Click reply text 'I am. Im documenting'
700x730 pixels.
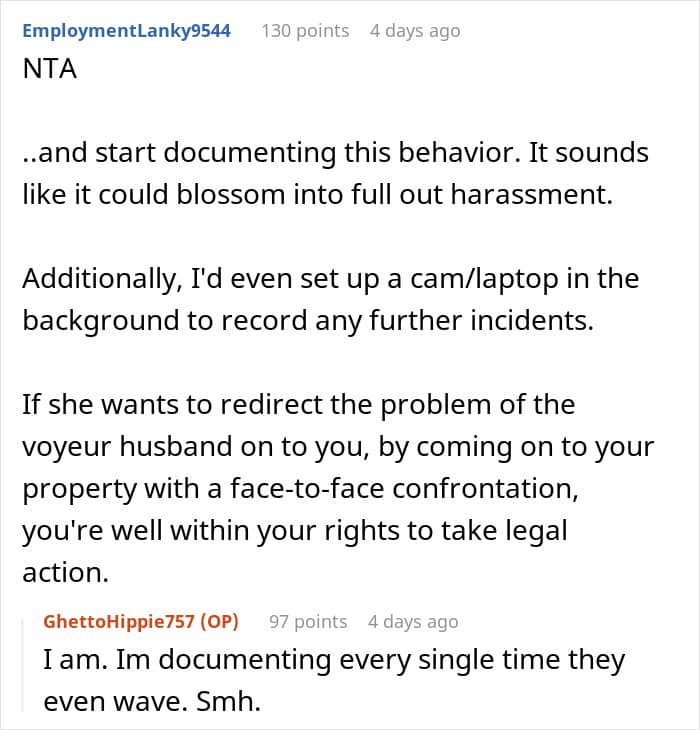pyautogui.click(x=187, y=660)
